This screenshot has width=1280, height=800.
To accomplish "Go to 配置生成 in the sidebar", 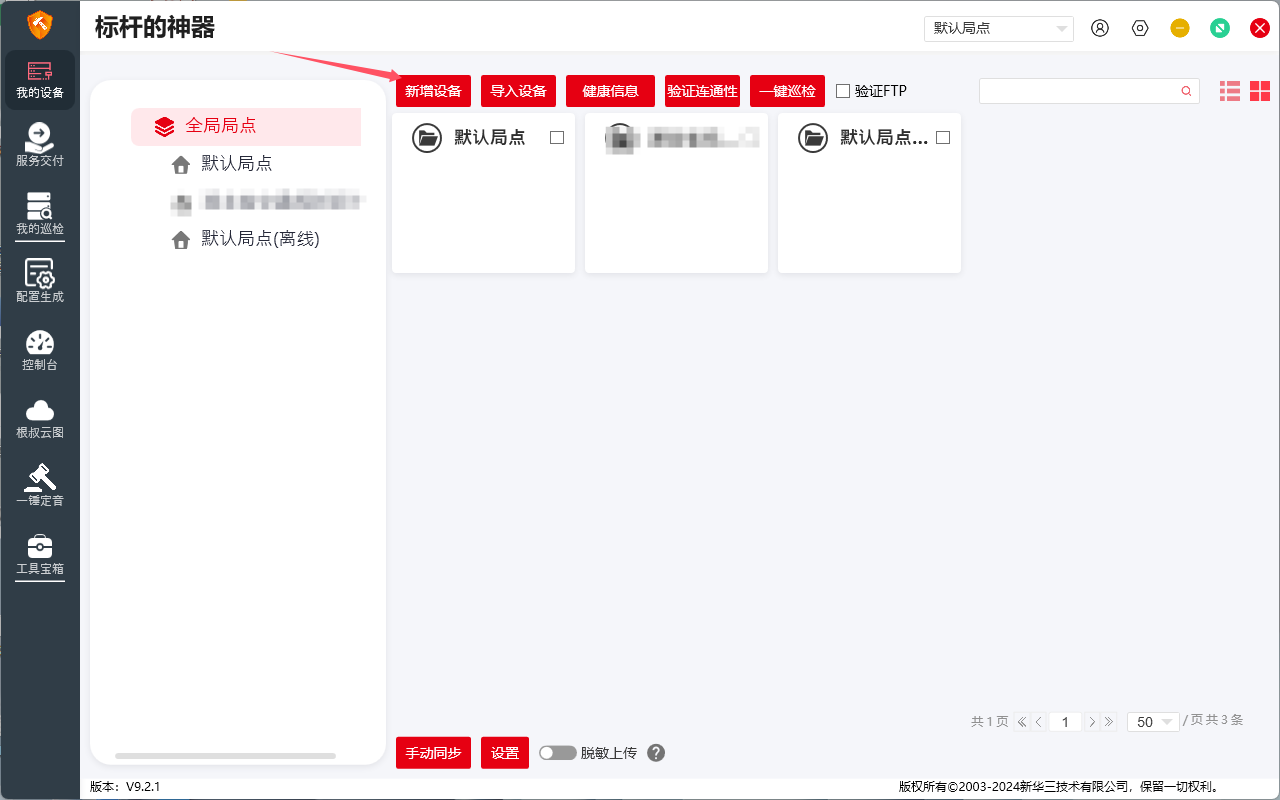I will click(x=40, y=280).
